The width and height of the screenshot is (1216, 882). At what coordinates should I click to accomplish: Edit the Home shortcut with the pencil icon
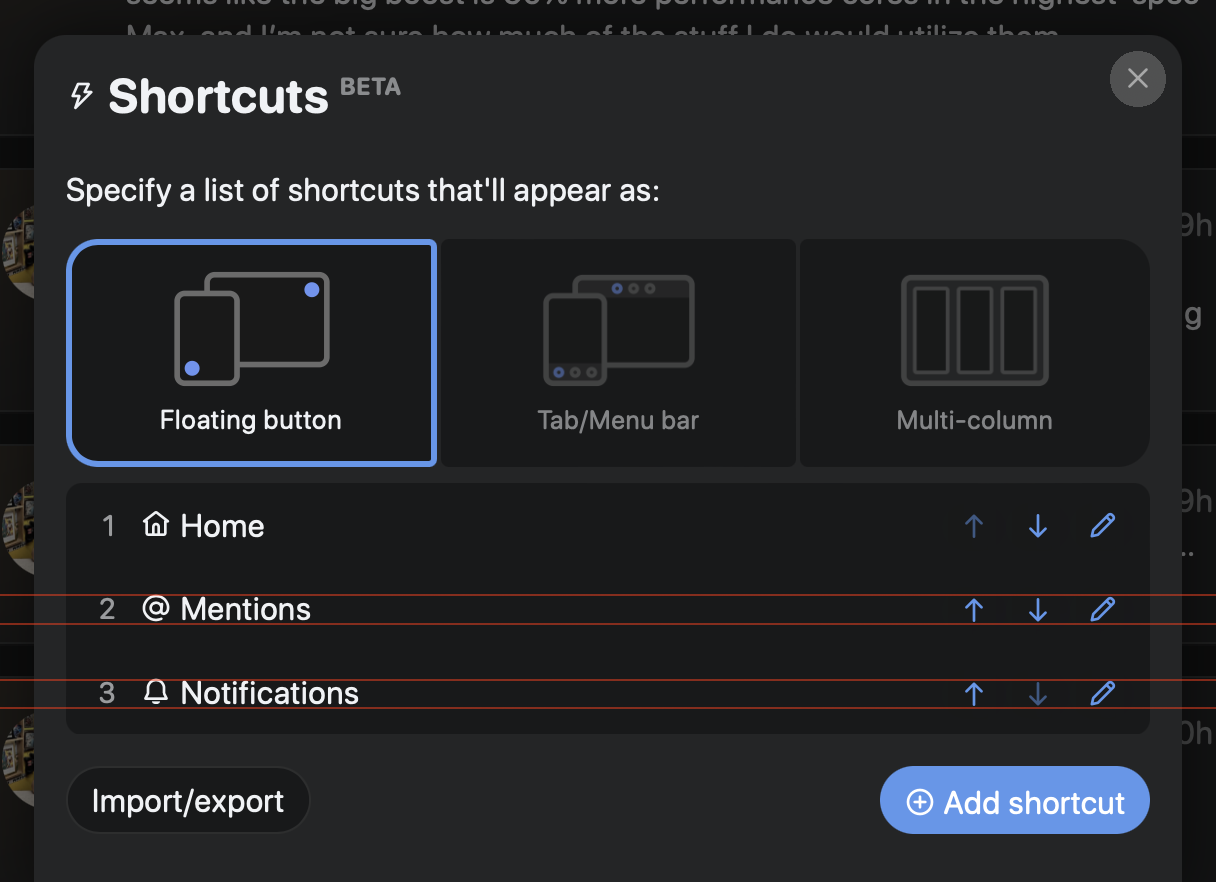pyautogui.click(x=1102, y=525)
